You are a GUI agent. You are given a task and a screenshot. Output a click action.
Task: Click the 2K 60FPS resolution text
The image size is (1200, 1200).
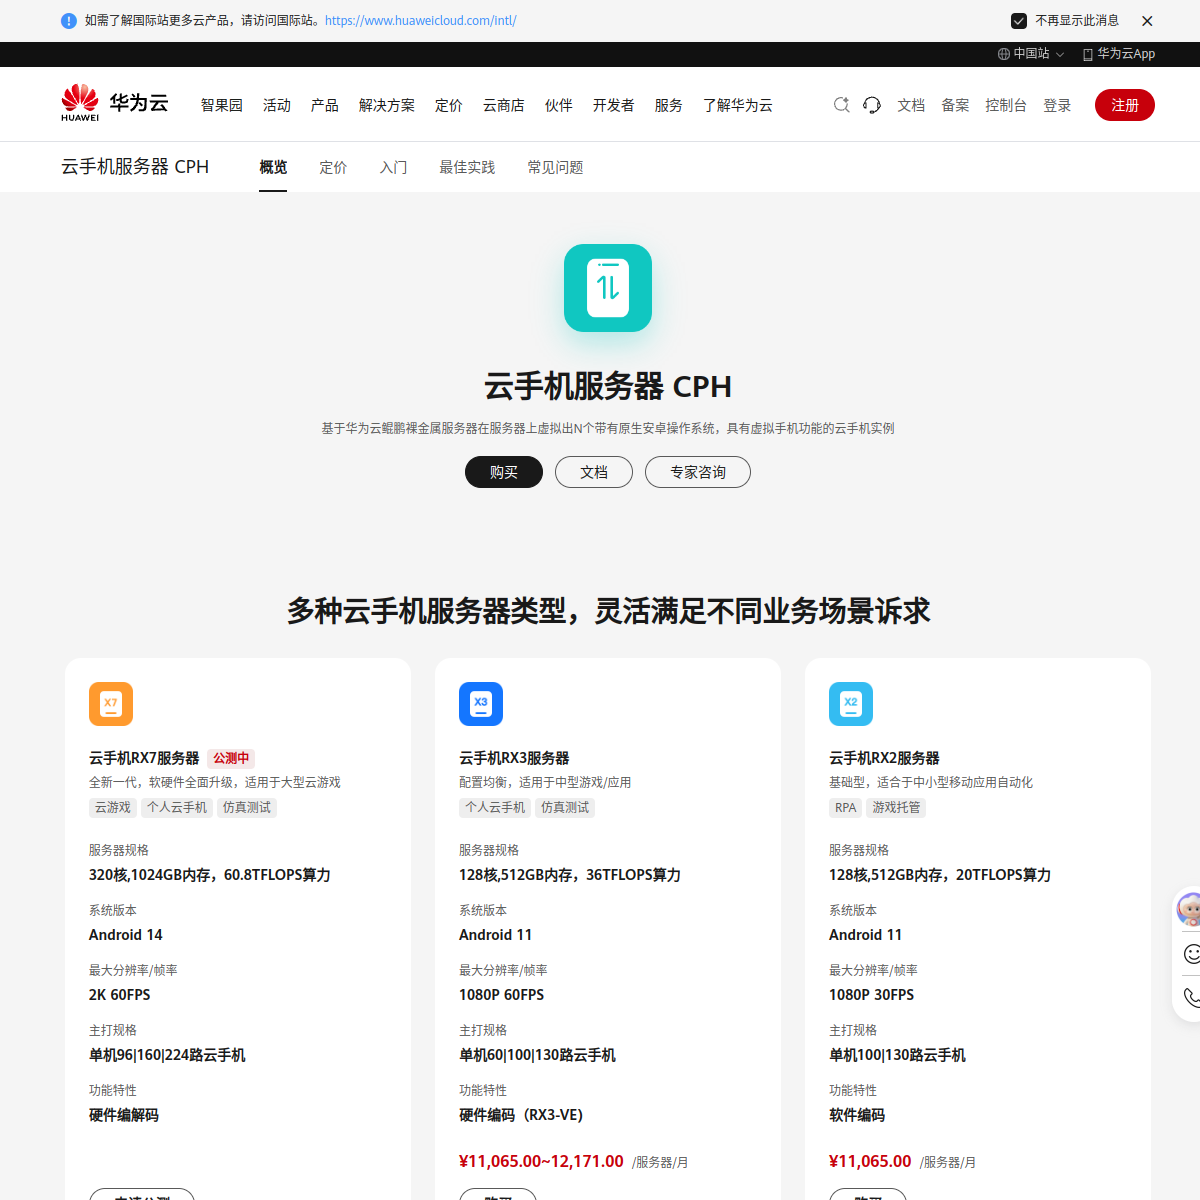tap(120, 995)
